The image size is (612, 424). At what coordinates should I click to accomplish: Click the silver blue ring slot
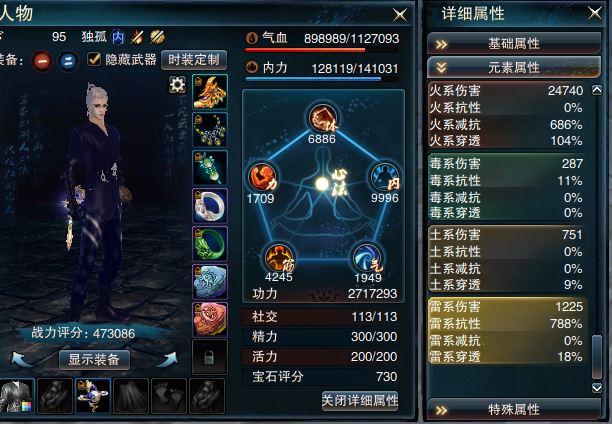[210, 206]
